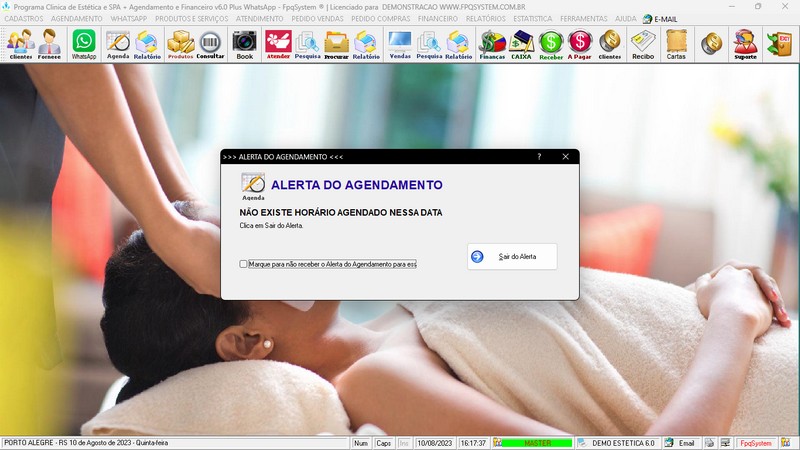Close the Alerta do Agendamento dialog
The image size is (800, 450).
565,157
